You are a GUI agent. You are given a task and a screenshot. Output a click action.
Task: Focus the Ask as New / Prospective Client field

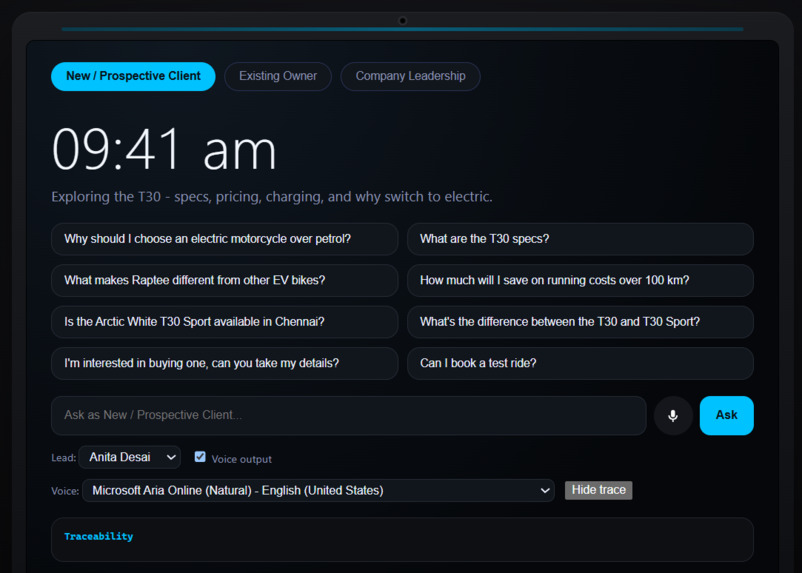349,415
